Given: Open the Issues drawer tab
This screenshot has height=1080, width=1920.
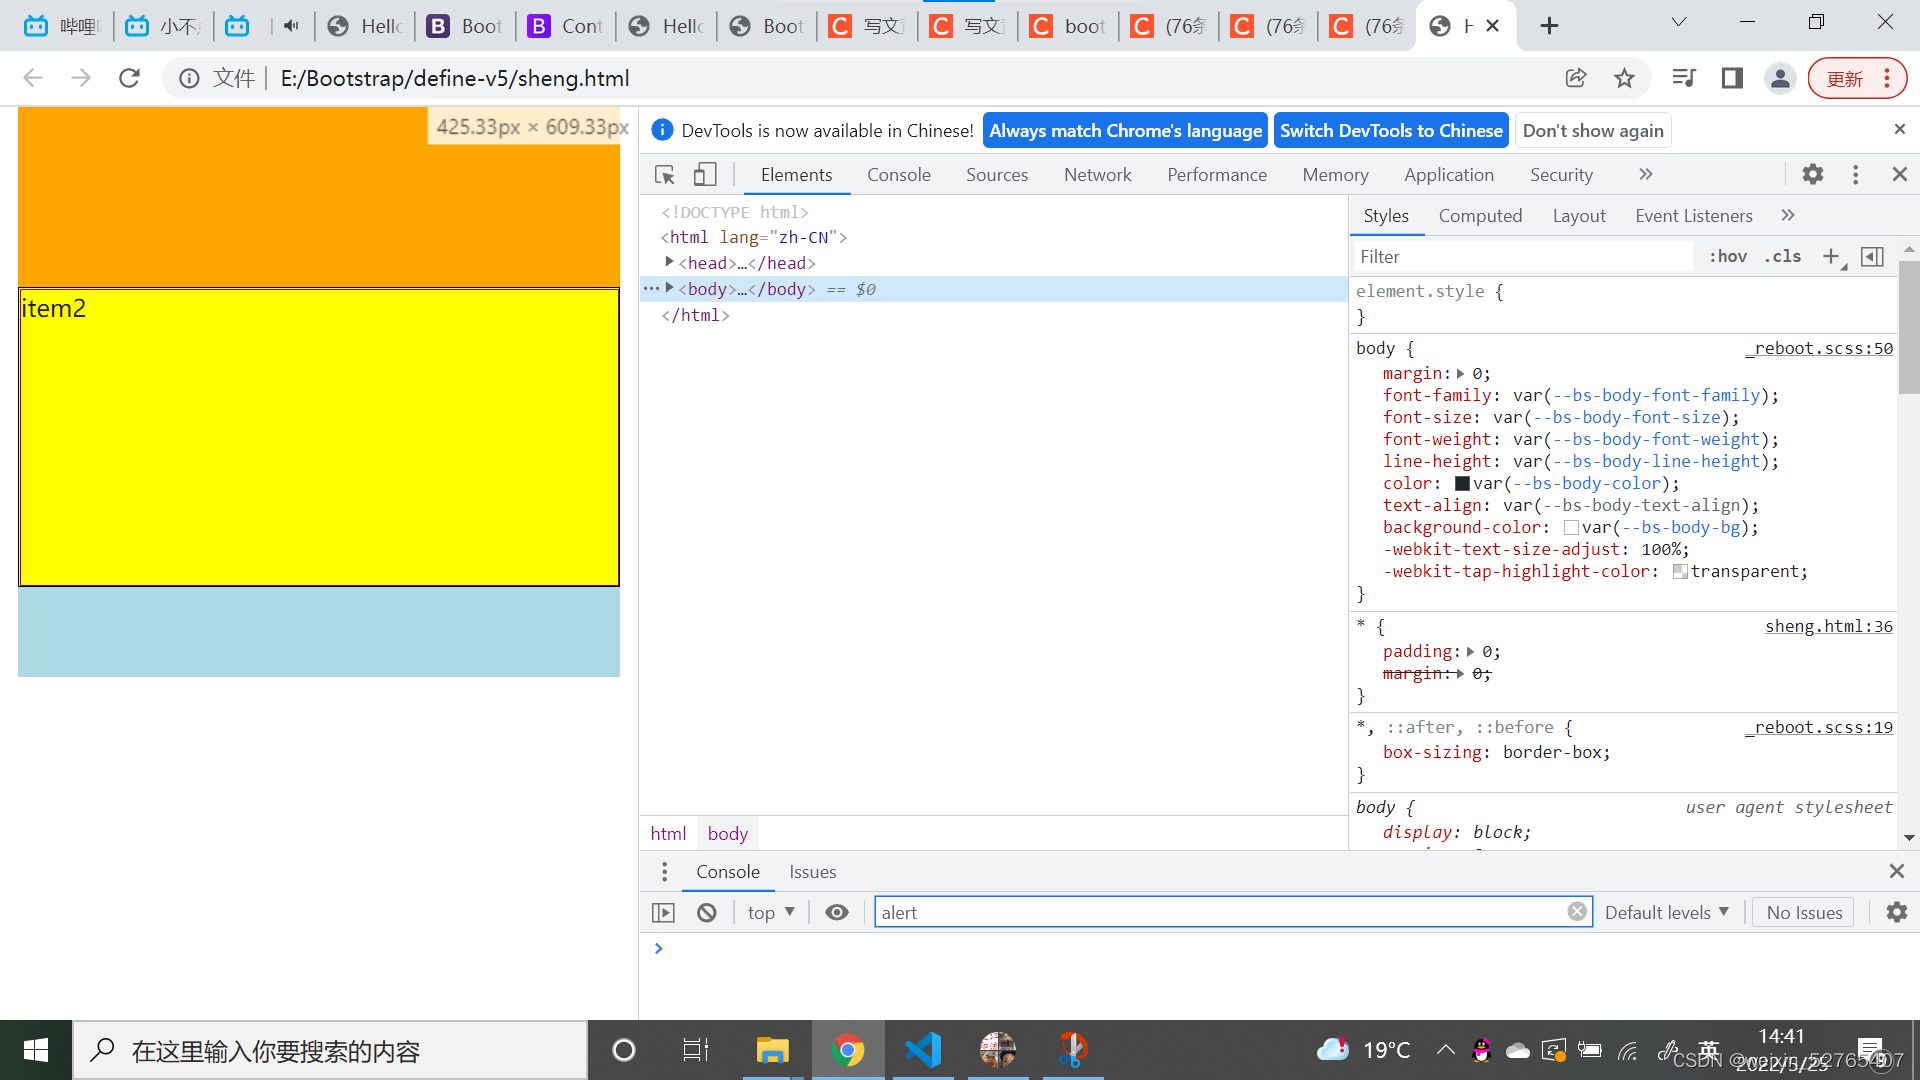Looking at the screenshot, I should point(813,872).
